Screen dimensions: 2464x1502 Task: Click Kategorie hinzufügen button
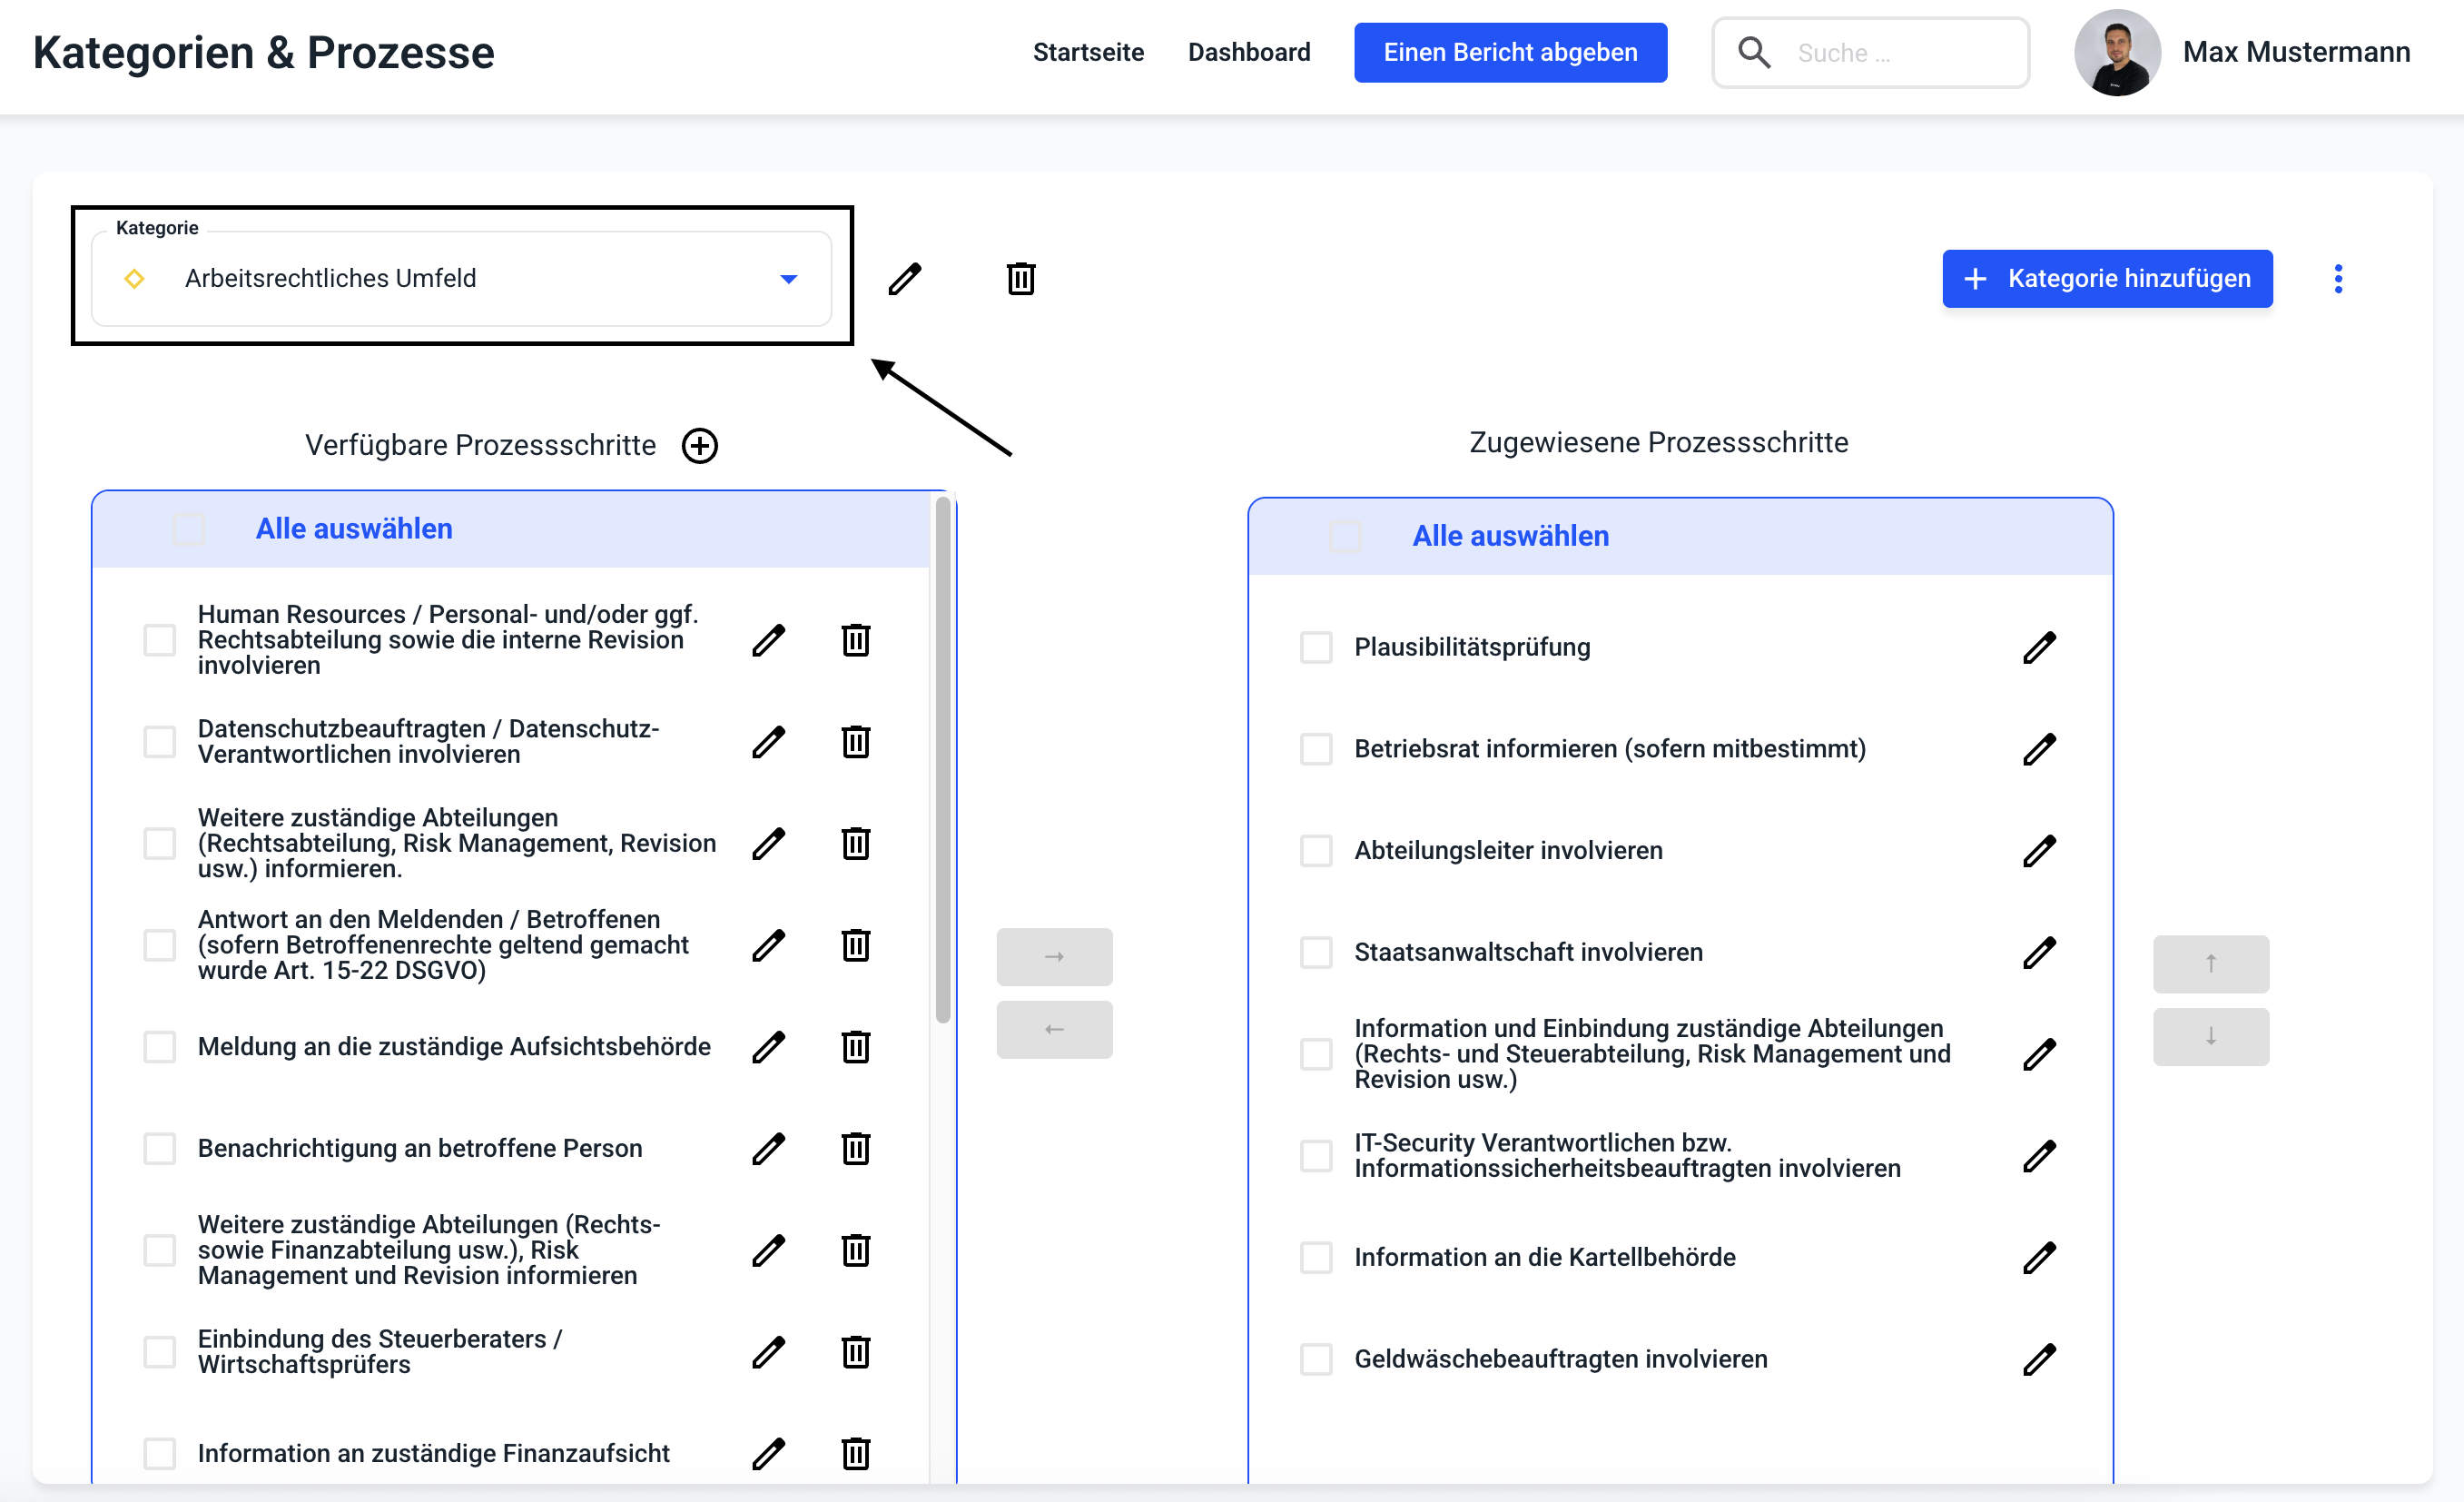[x=2106, y=279]
